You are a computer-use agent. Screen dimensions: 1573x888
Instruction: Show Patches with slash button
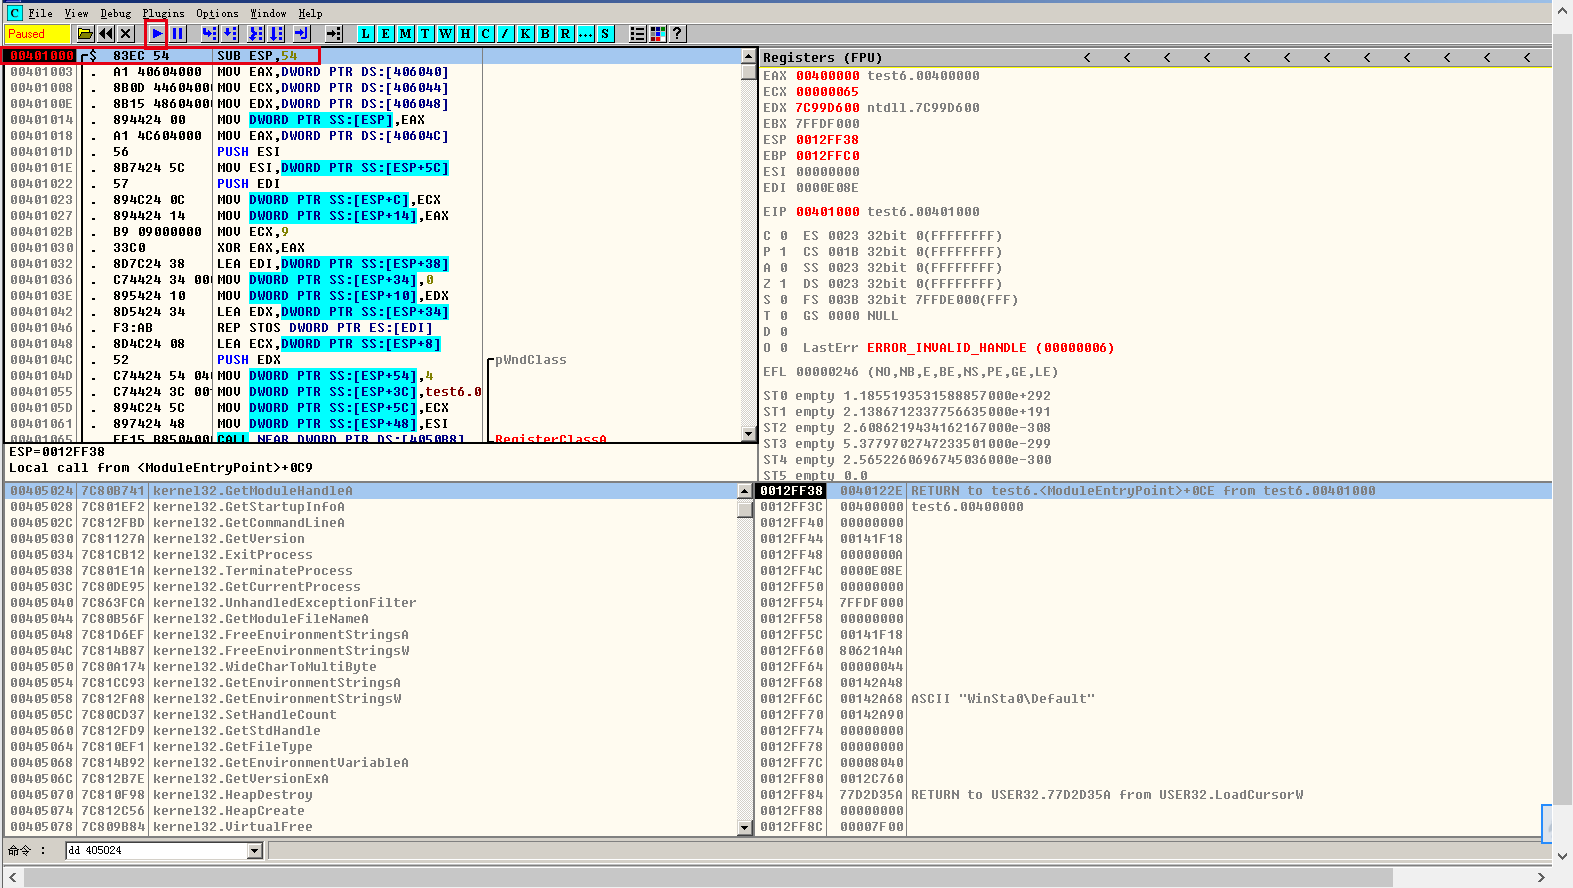pyautogui.click(x=506, y=34)
